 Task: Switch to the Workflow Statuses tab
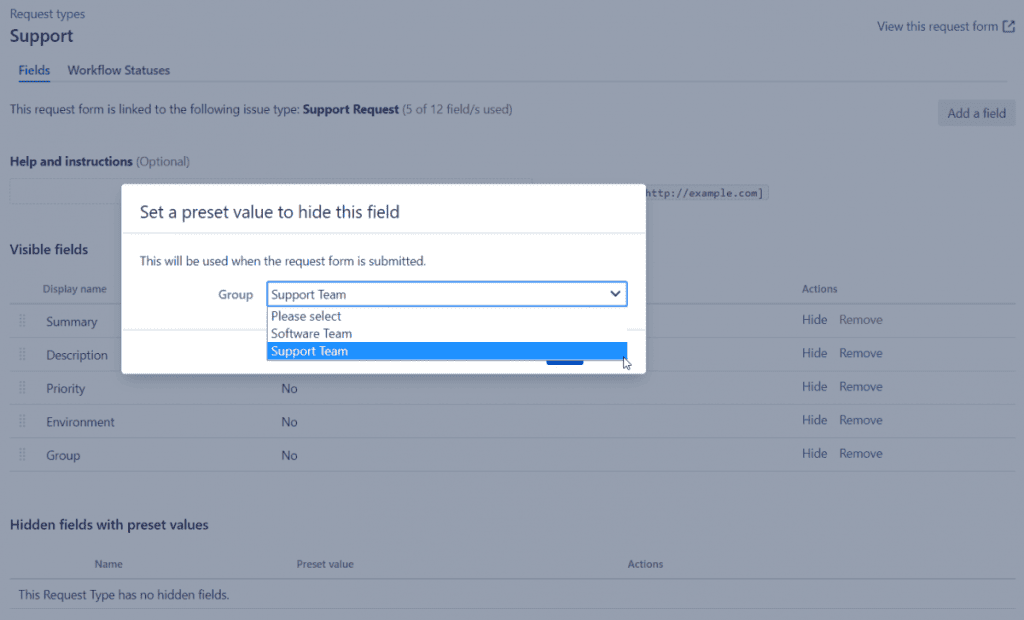118,71
